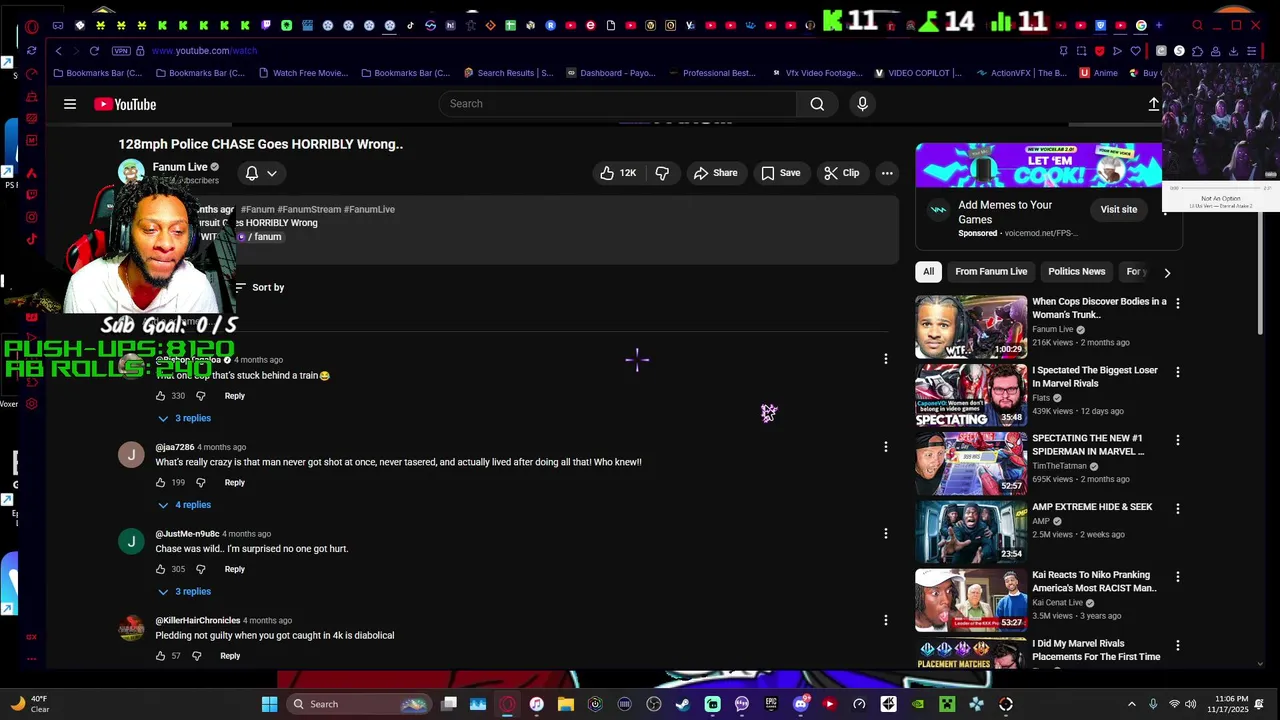Open the weather widget showing 40°F
Viewport: 1280px width, 720px height.
(x=30, y=704)
